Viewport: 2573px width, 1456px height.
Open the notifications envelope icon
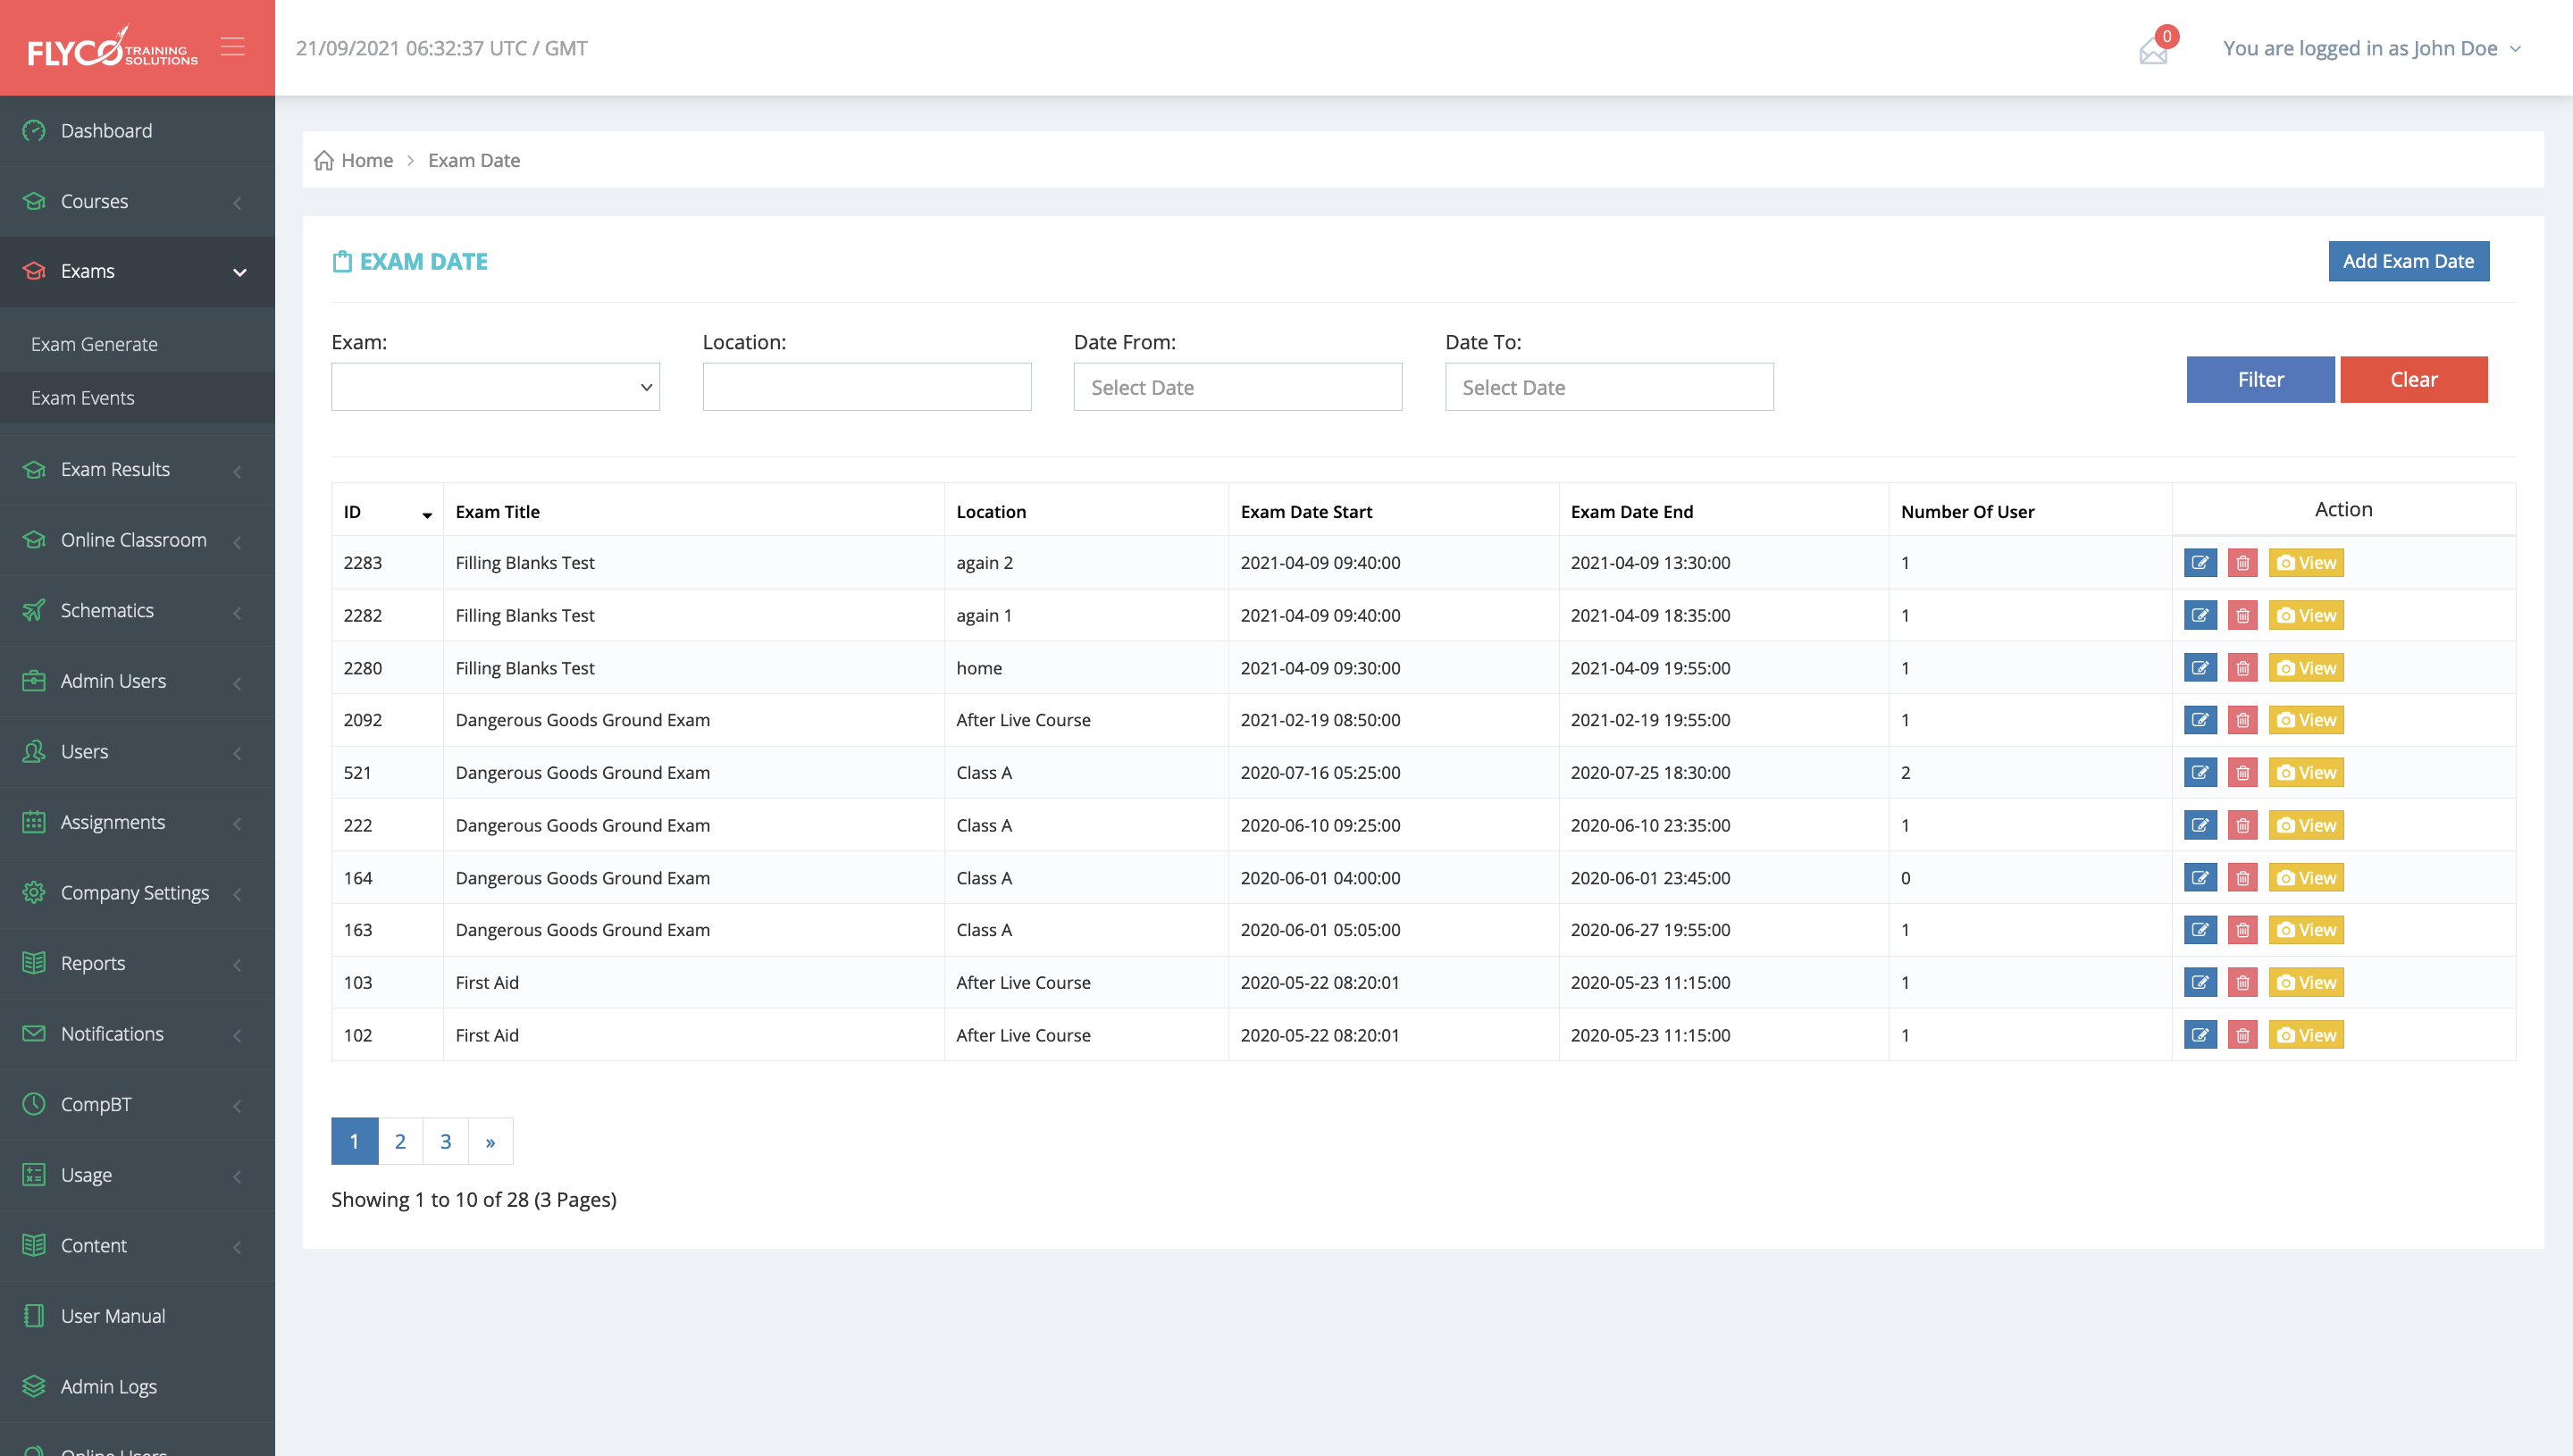click(2153, 50)
